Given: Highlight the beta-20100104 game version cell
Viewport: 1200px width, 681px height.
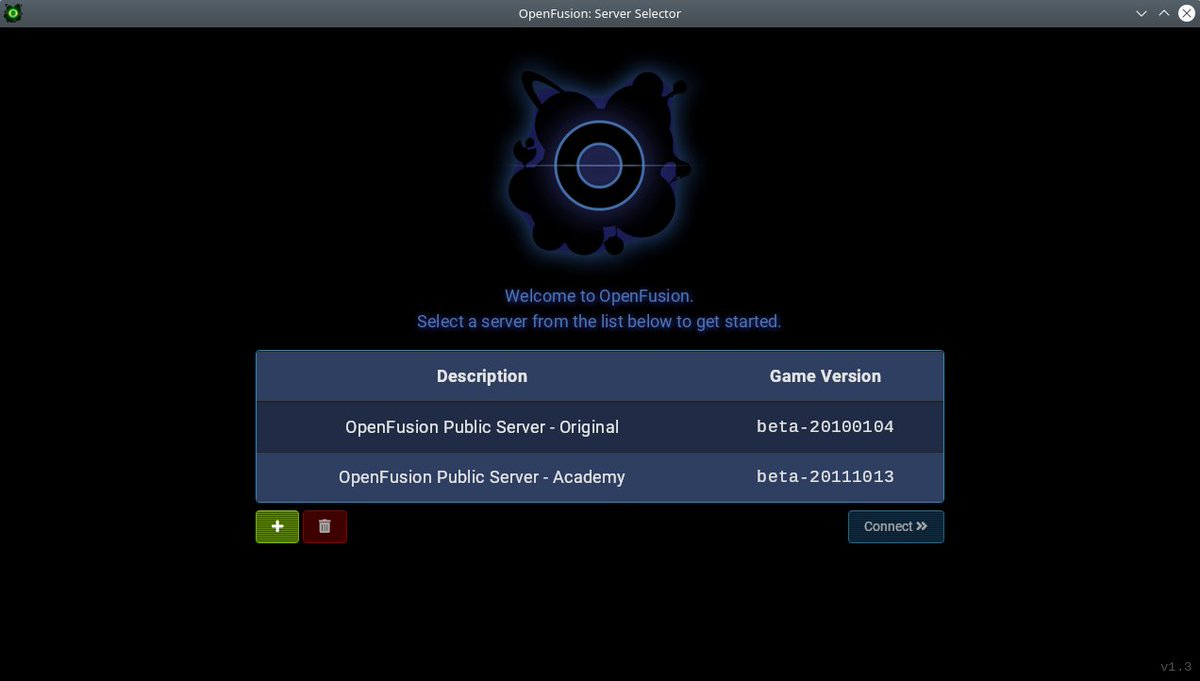Looking at the screenshot, I should pos(825,426).
